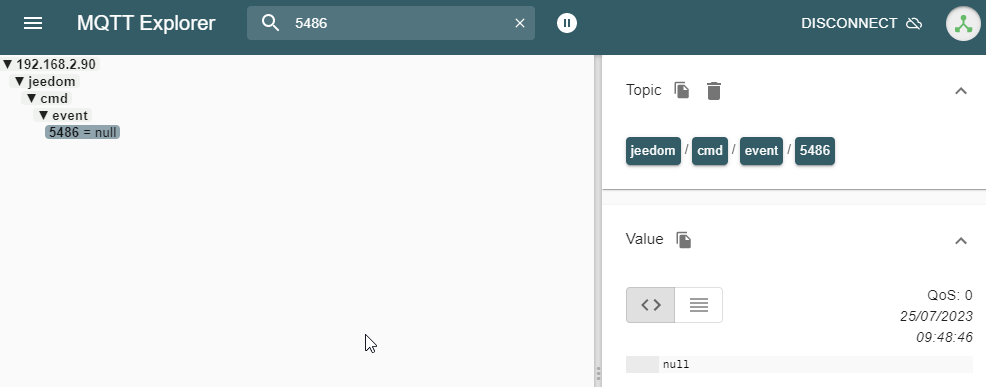Click the 25/07/2023 date text
986x387 pixels.
936,317
